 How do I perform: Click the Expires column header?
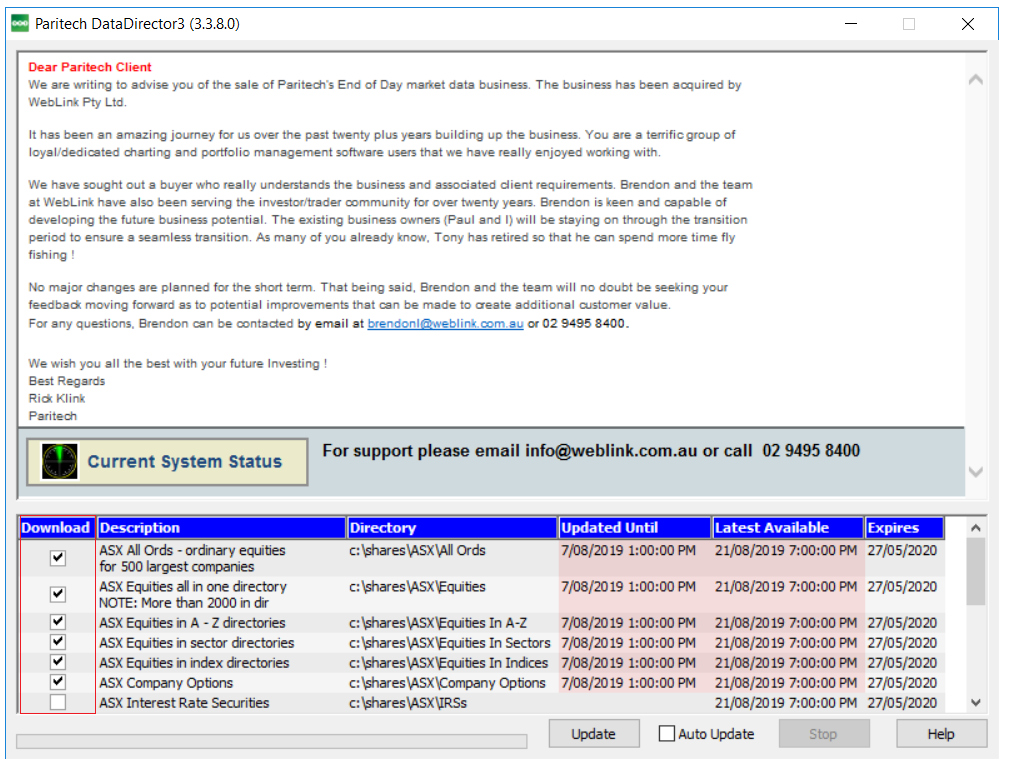click(904, 528)
